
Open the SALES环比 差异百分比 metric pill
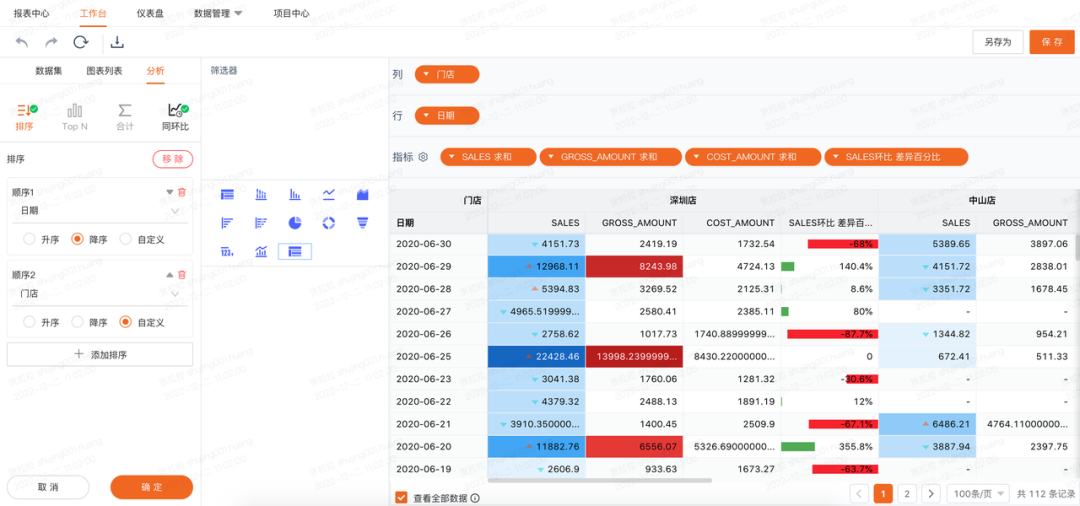[x=896, y=157]
